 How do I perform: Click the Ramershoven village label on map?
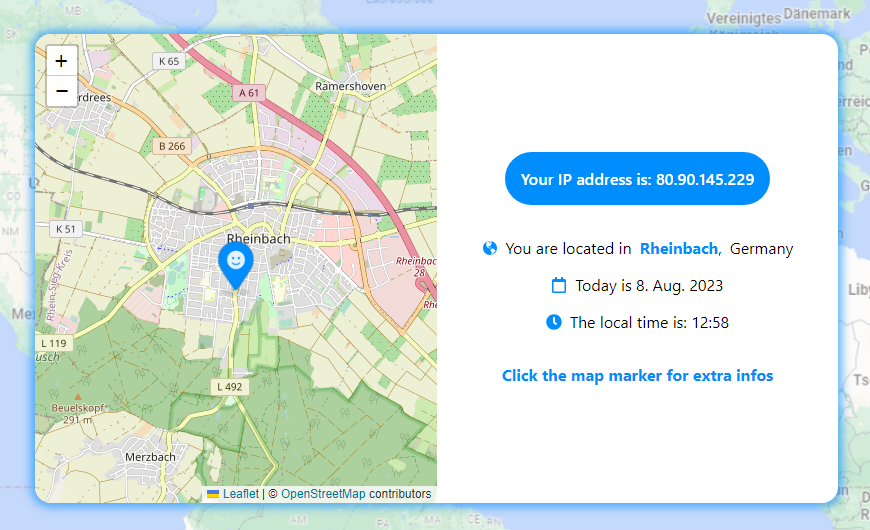tap(350, 86)
